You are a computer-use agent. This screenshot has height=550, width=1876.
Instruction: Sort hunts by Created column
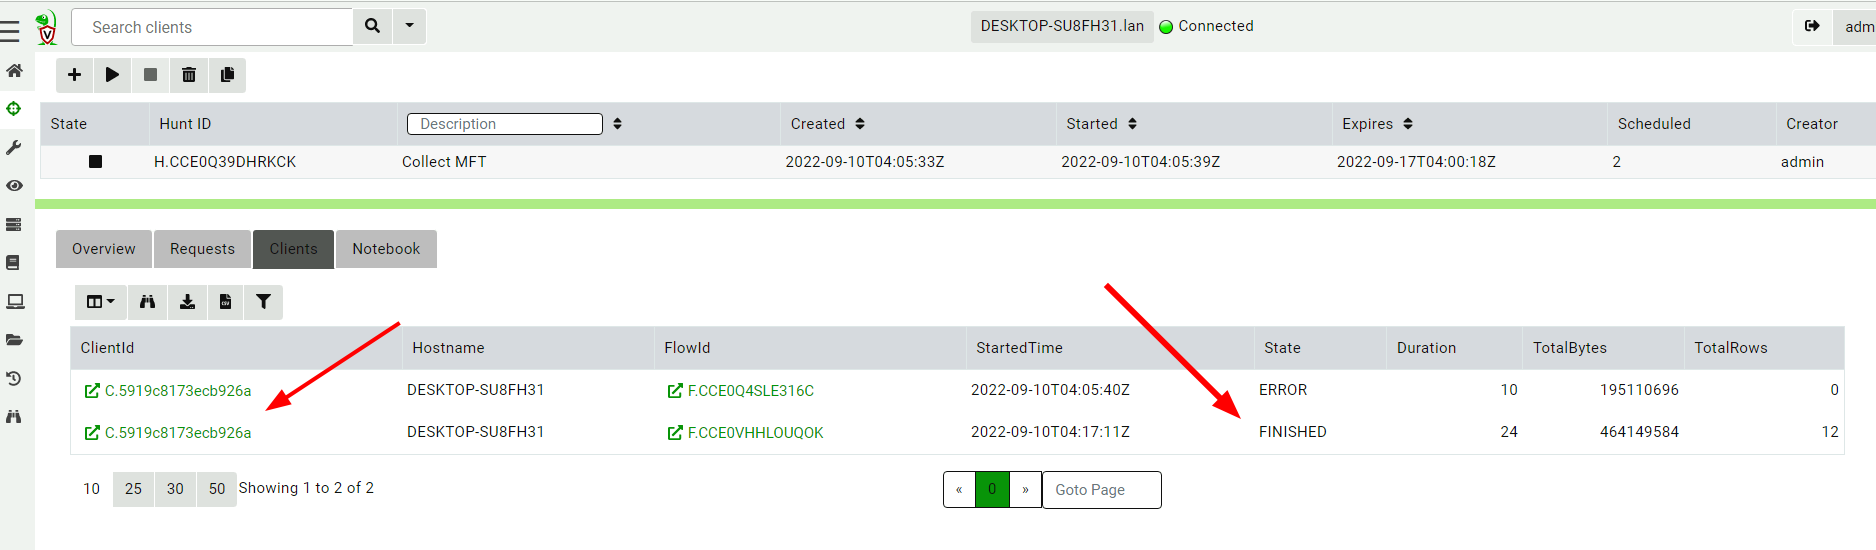860,124
